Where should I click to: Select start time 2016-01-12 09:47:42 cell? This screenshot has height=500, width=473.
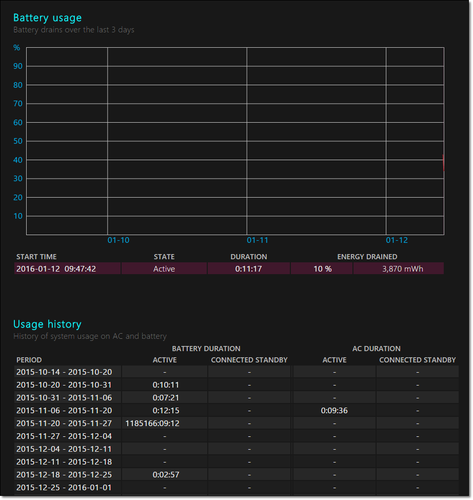point(67,269)
